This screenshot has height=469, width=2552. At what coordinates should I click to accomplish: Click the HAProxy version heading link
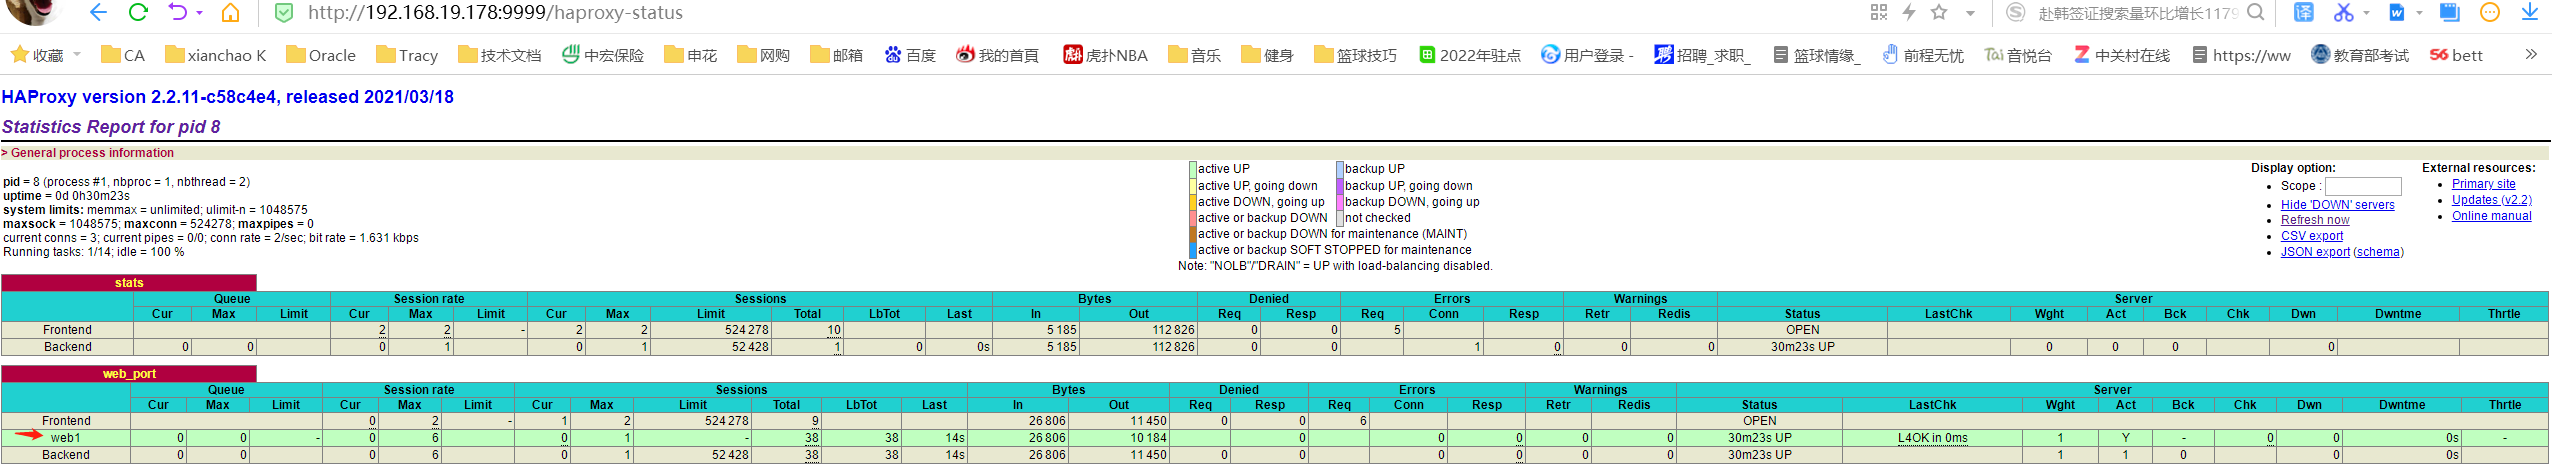(x=228, y=97)
